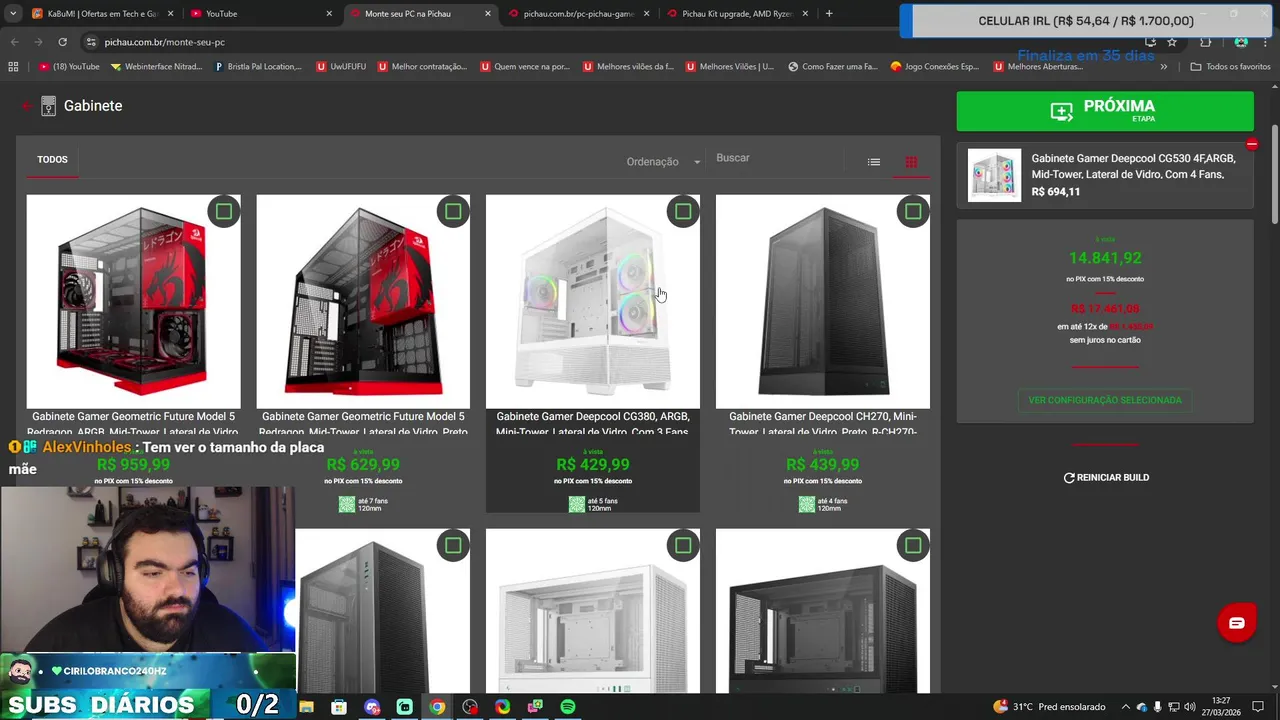Tick the Deepcool CG380 case checkbox
Image resolution: width=1280 pixels, height=720 pixels.
point(683,211)
